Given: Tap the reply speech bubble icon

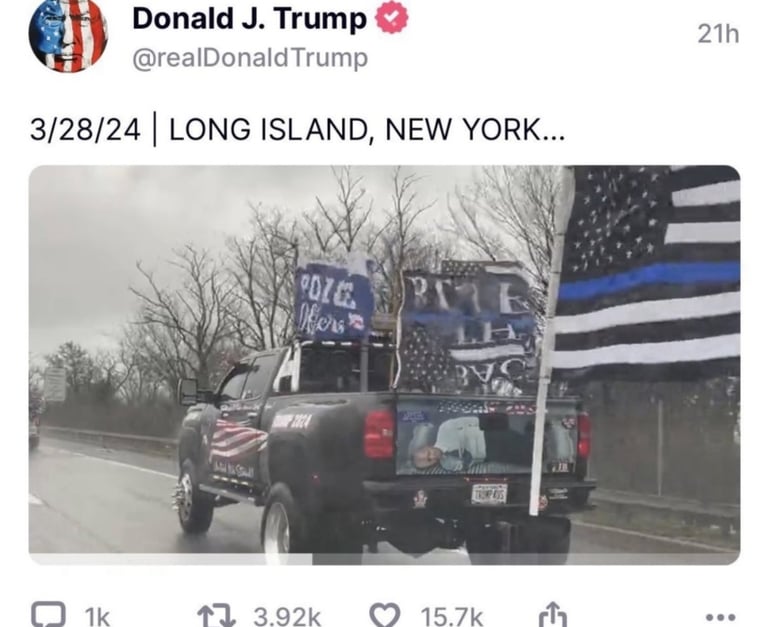Looking at the screenshot, I should (48, 614).
